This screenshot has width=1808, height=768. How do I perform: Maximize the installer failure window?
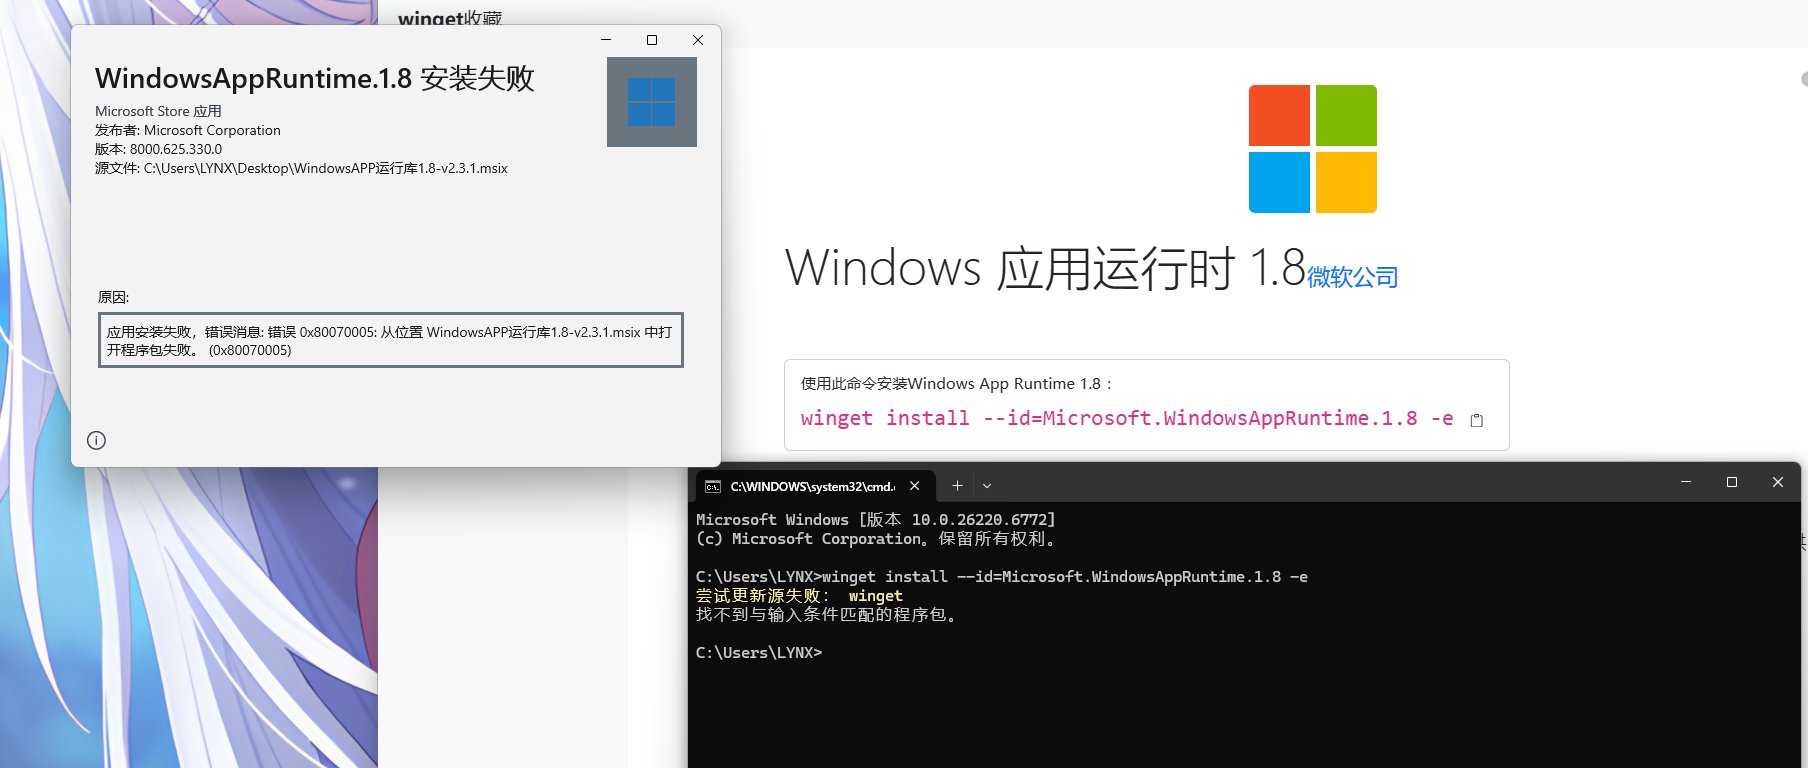[x=652, y=40]
